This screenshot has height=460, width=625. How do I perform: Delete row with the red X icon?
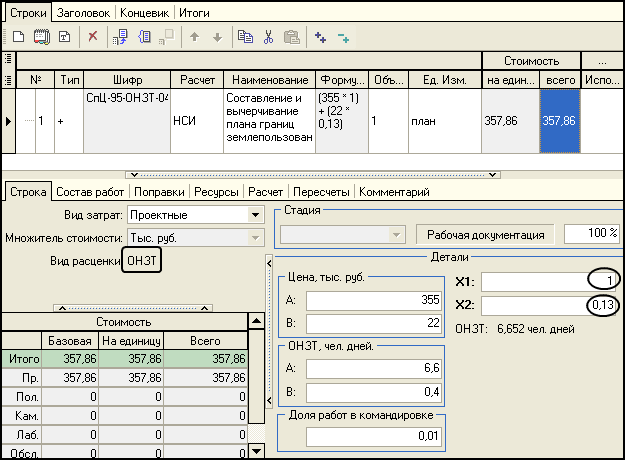pos(93,37)
